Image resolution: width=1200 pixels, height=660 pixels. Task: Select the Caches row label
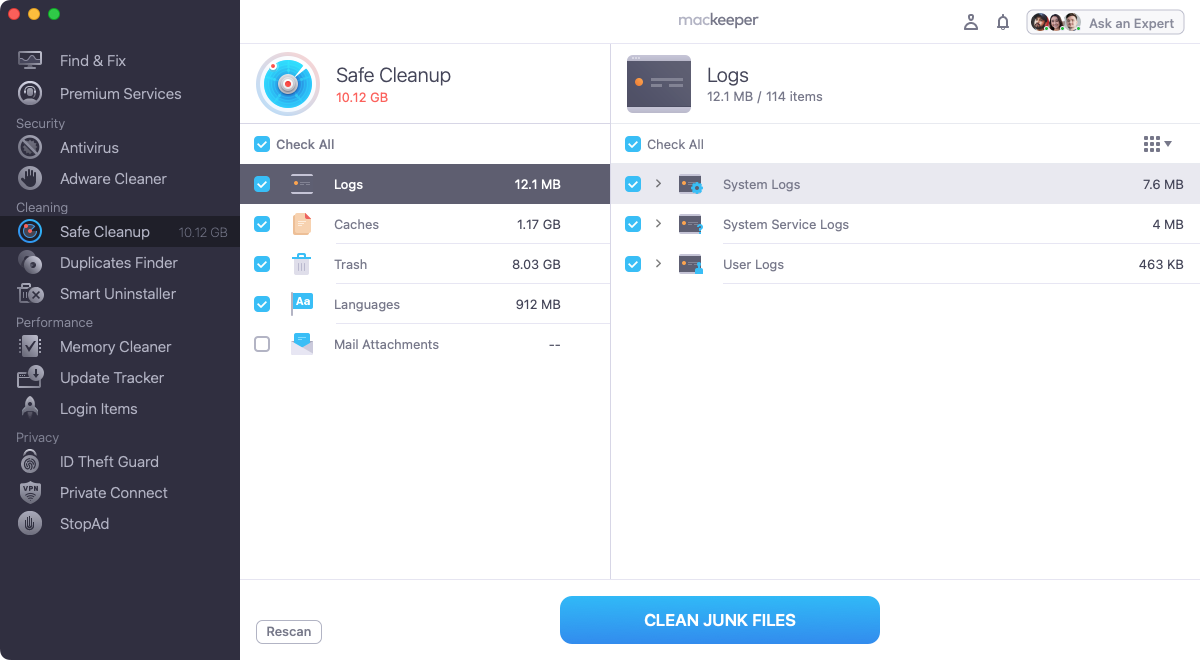[x=356, y=224]
